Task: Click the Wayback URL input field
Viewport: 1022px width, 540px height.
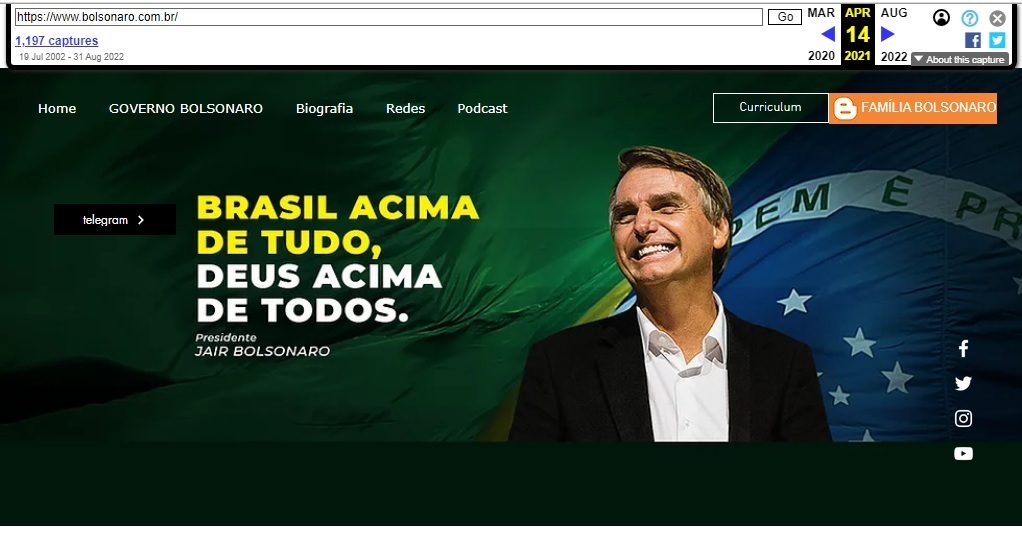Action: tap(388, 17)
